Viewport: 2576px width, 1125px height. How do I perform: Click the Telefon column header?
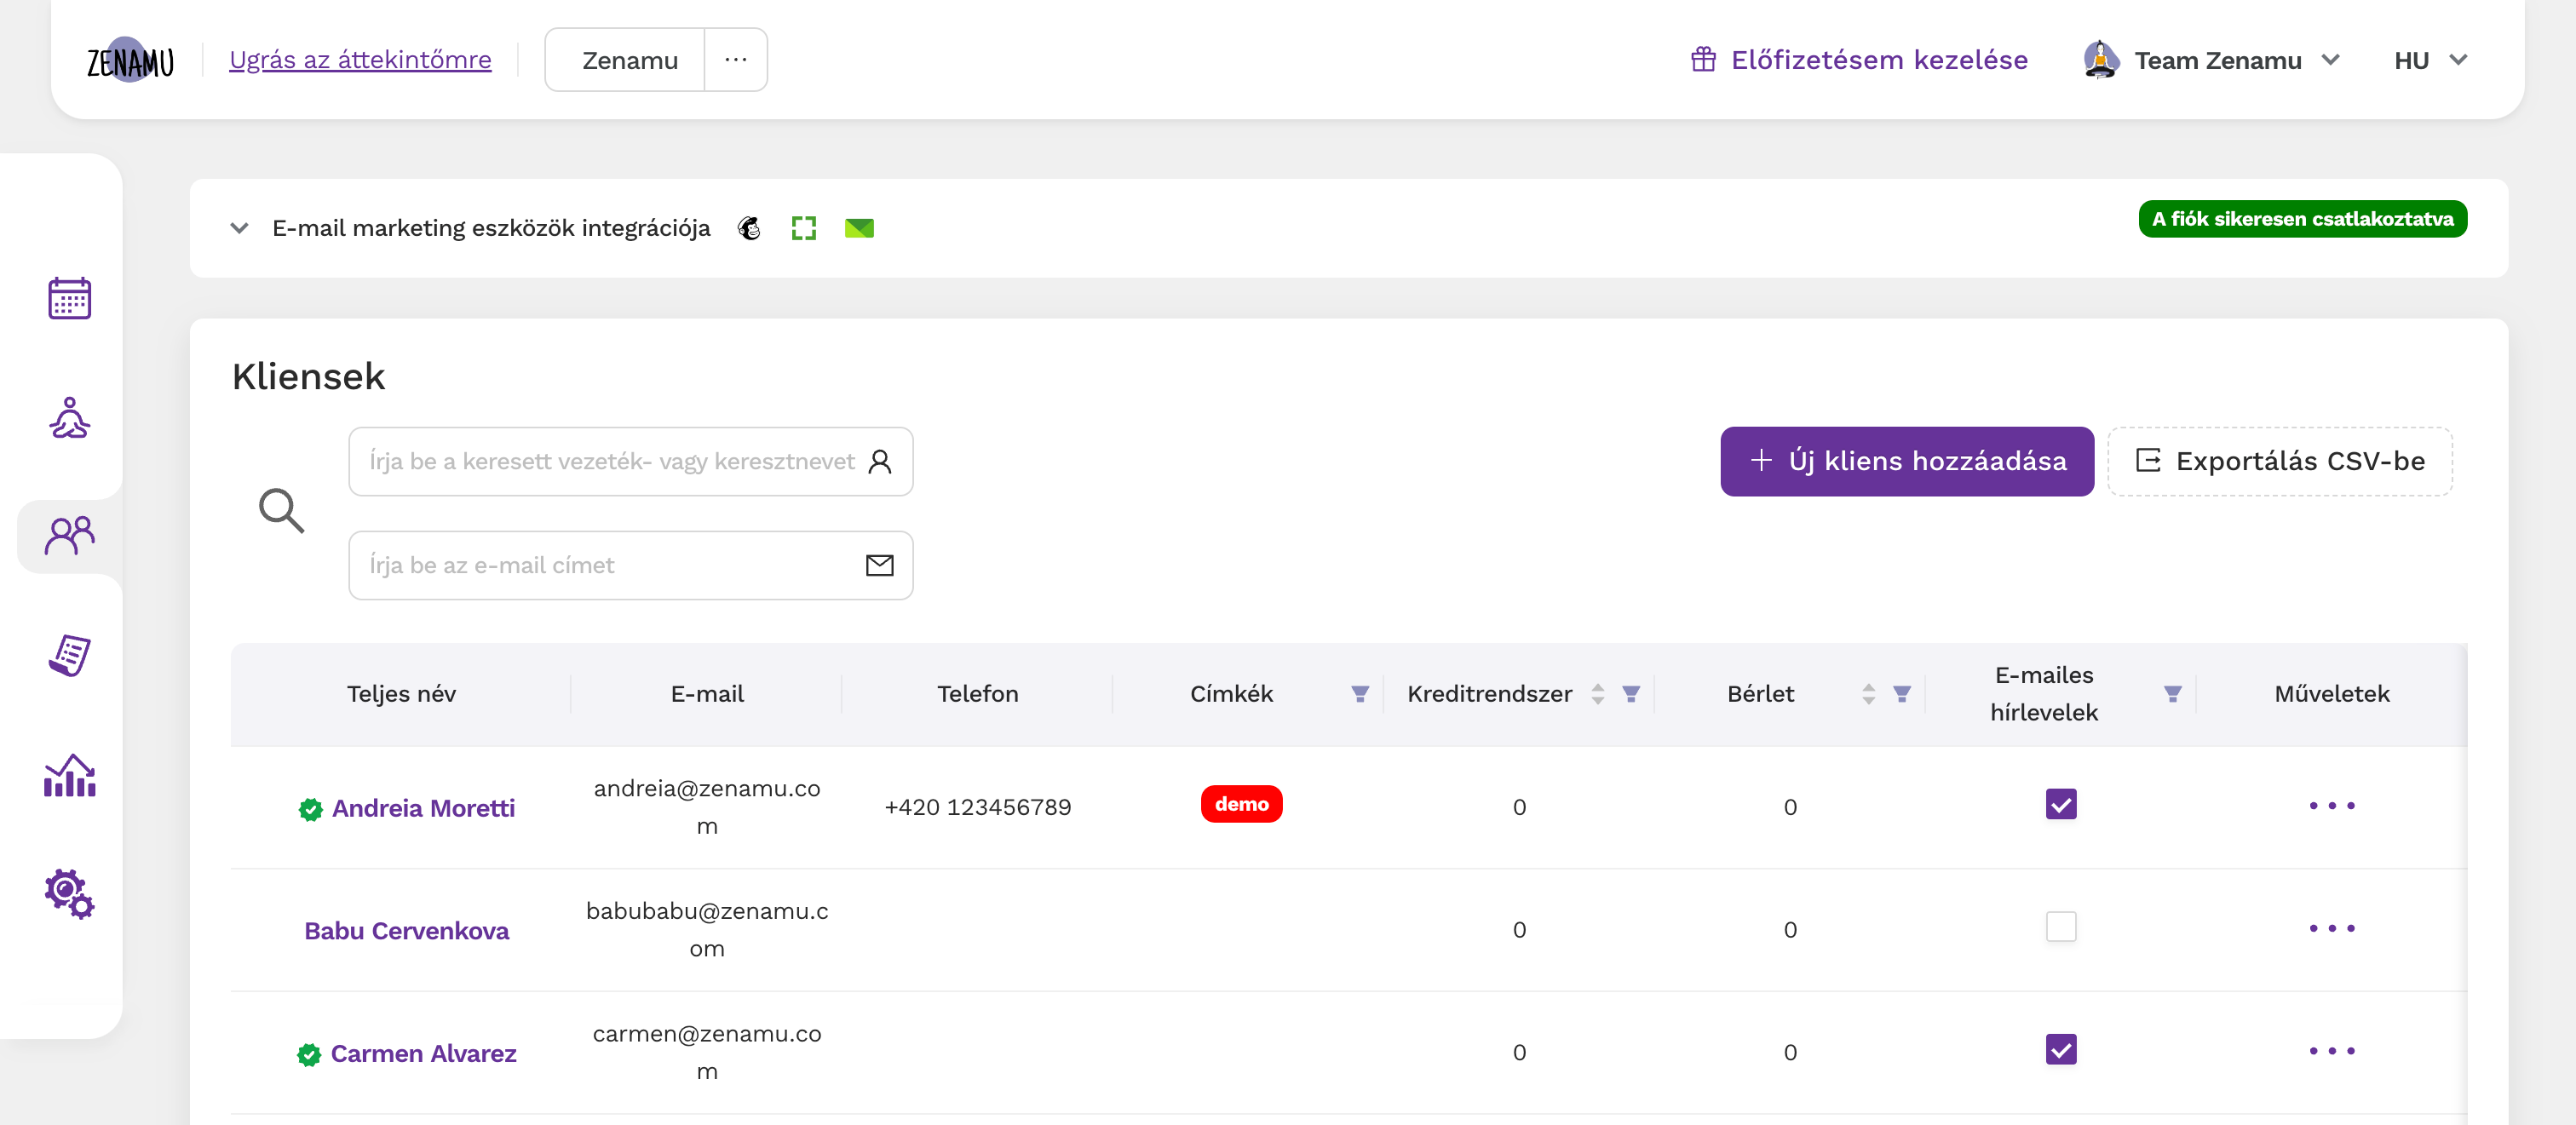tap(977, 694)
